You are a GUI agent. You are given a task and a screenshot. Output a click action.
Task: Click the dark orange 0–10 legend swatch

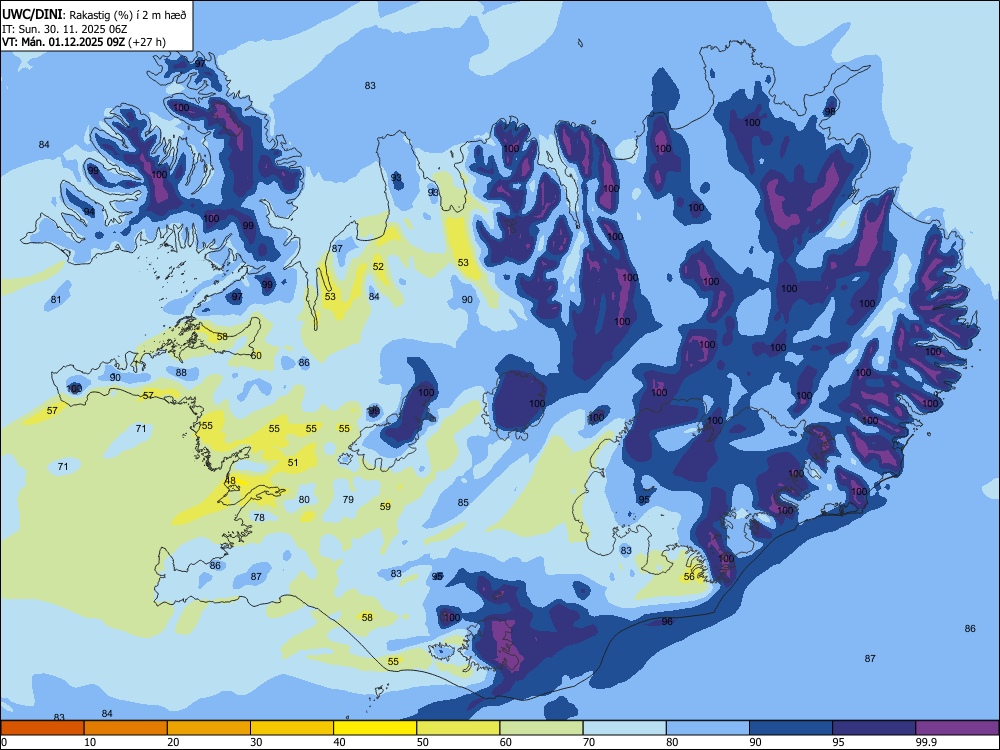[x=42, y=728]
